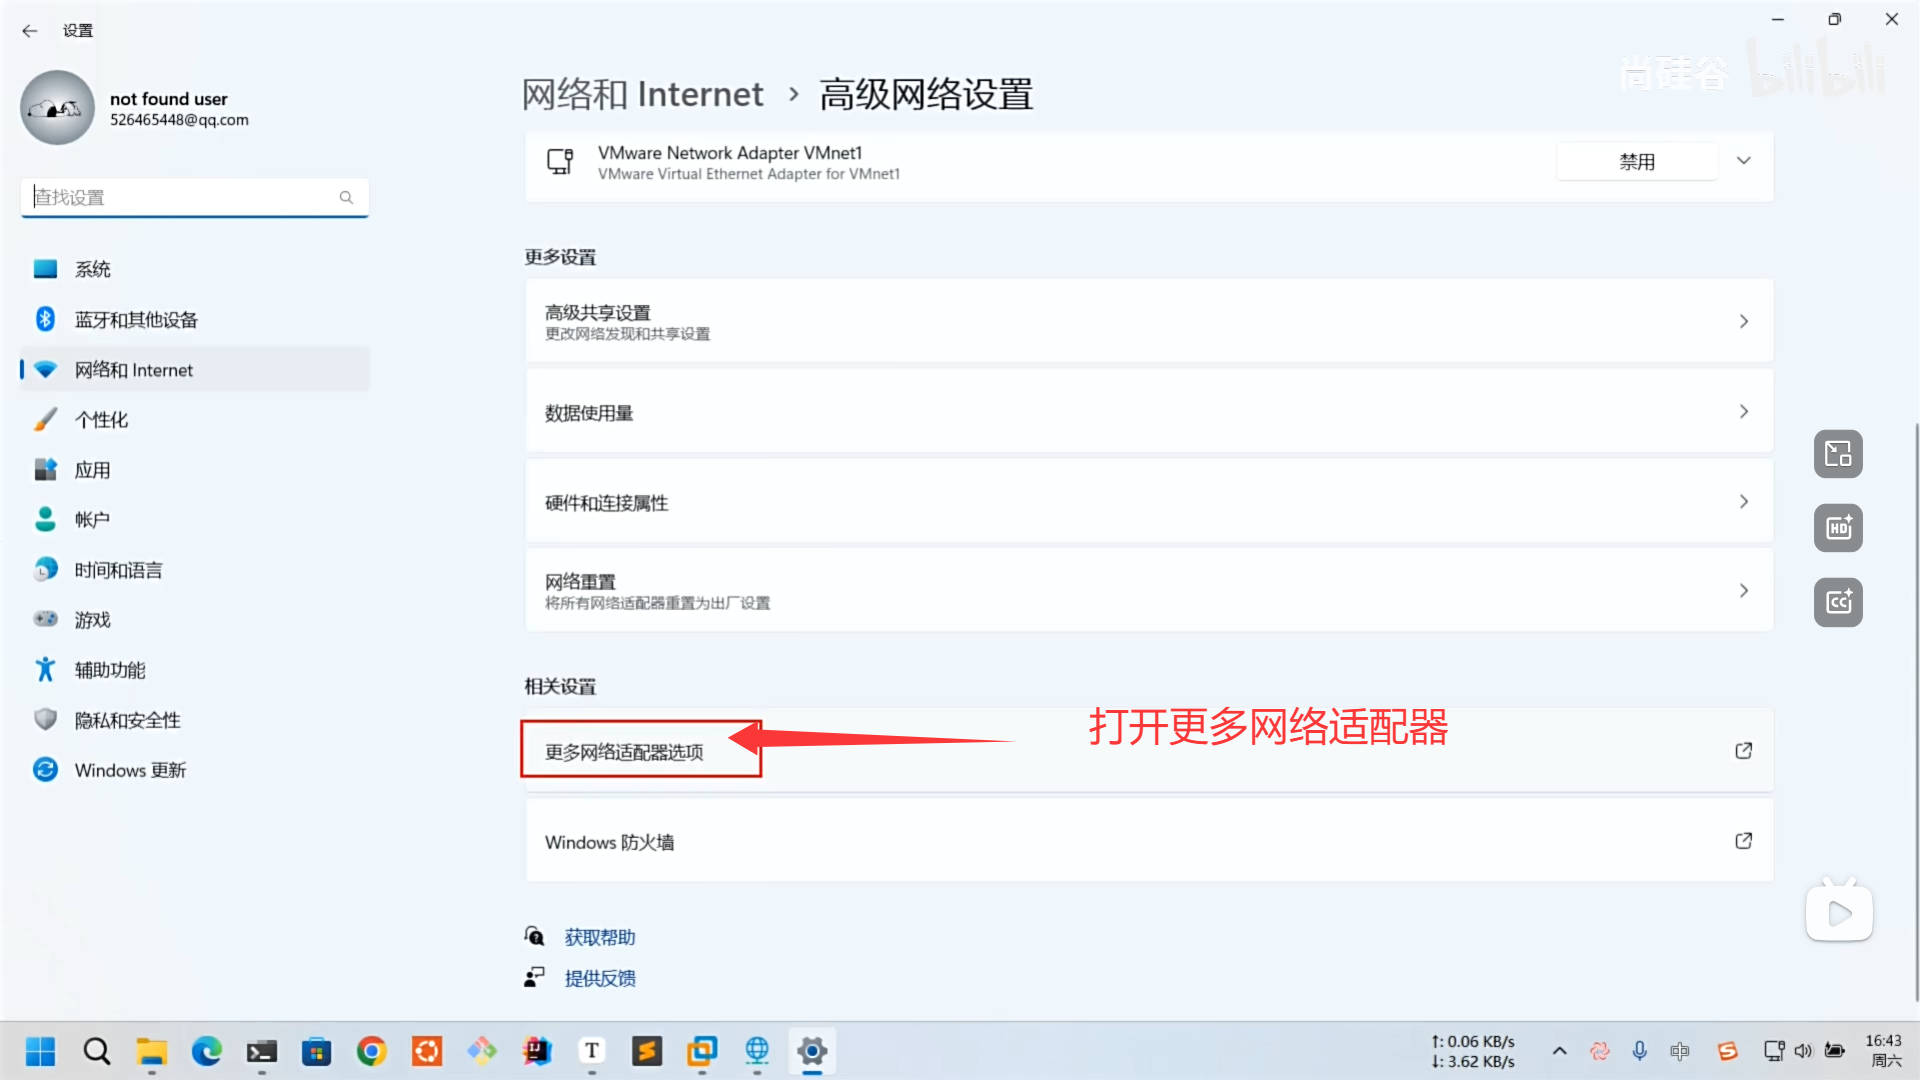Select Windows Update in the sidebar
This screenshot has width=1920, height=1080.
tap(130, 770)
